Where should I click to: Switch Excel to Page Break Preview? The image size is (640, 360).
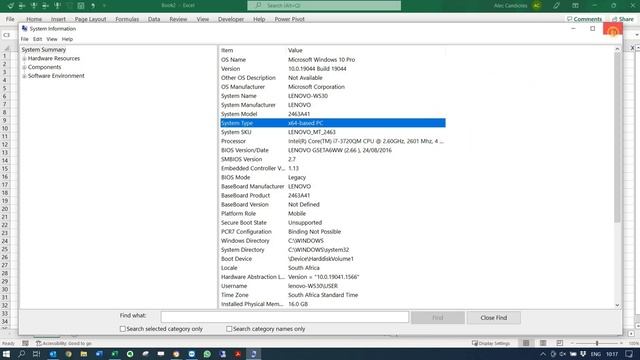[560, 343]
